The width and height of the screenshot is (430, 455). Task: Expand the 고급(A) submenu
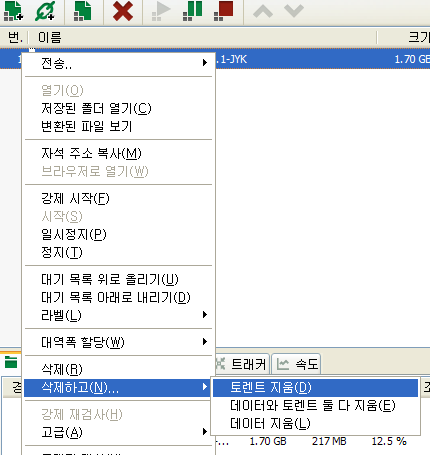click(x=118, y=433)
